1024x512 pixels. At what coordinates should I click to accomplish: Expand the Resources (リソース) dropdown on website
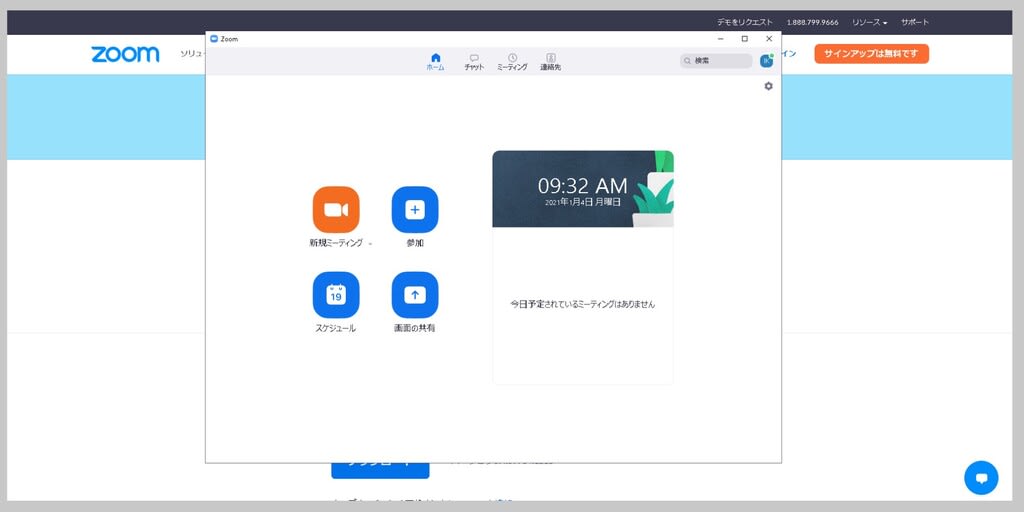coord(869,22)
